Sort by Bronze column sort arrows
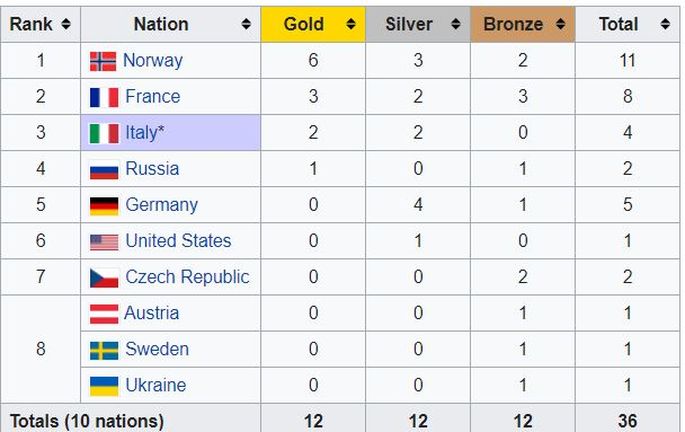685x432 pixels. (x=560, y=24)
